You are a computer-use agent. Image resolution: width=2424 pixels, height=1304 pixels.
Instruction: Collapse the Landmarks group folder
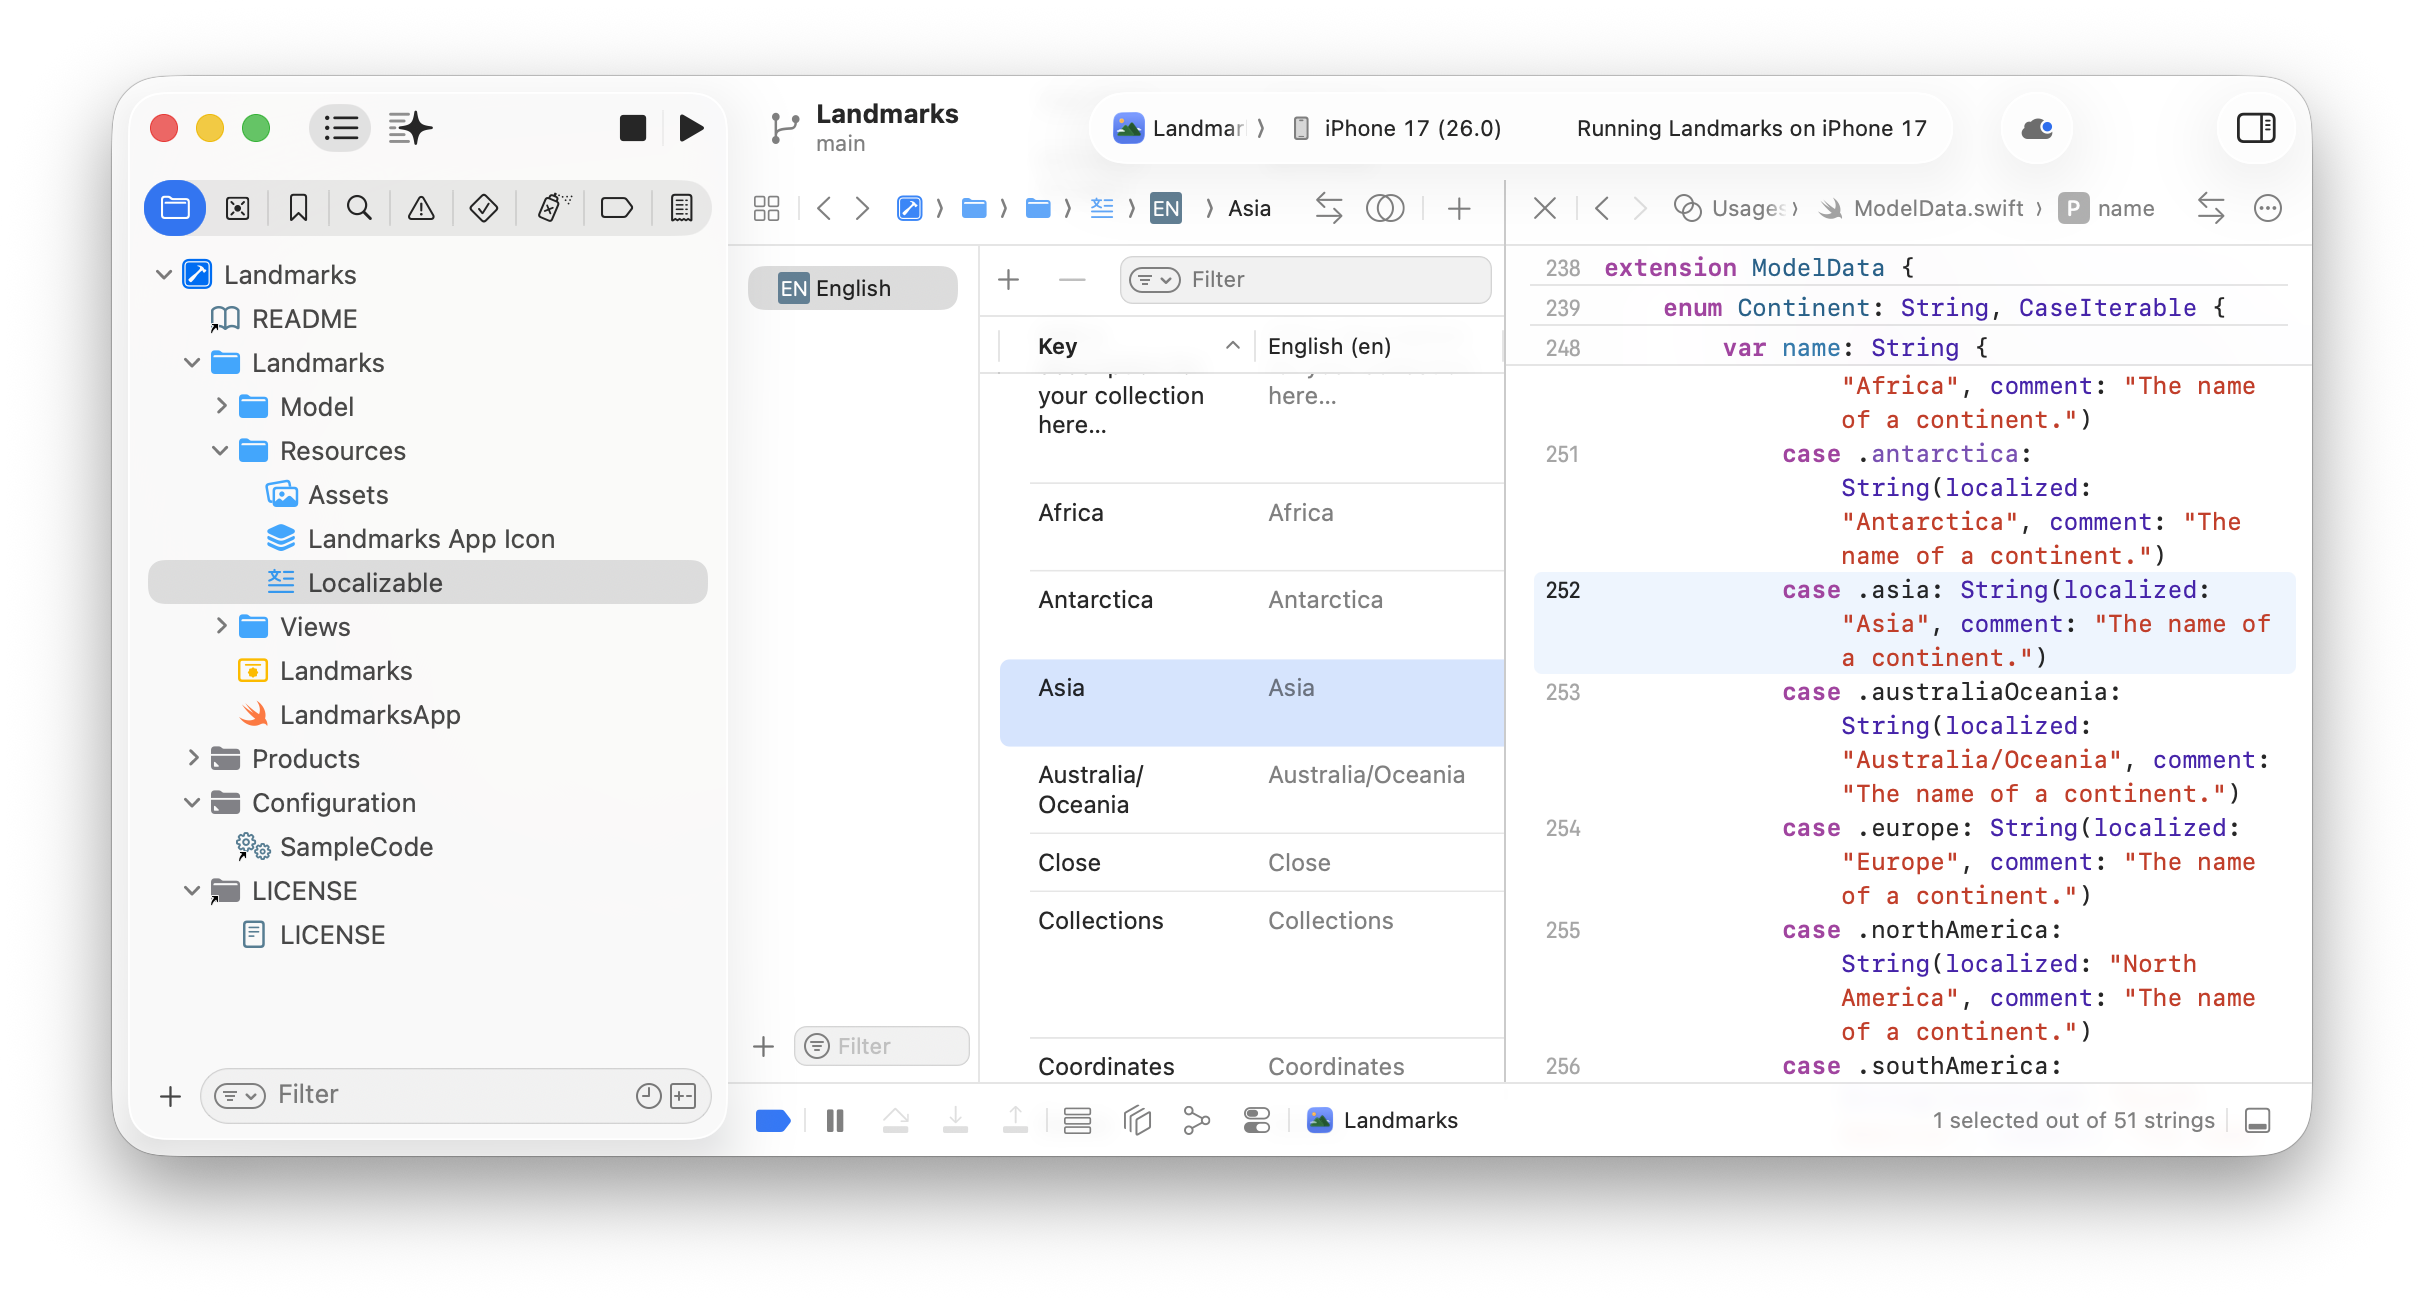[192, 362]
